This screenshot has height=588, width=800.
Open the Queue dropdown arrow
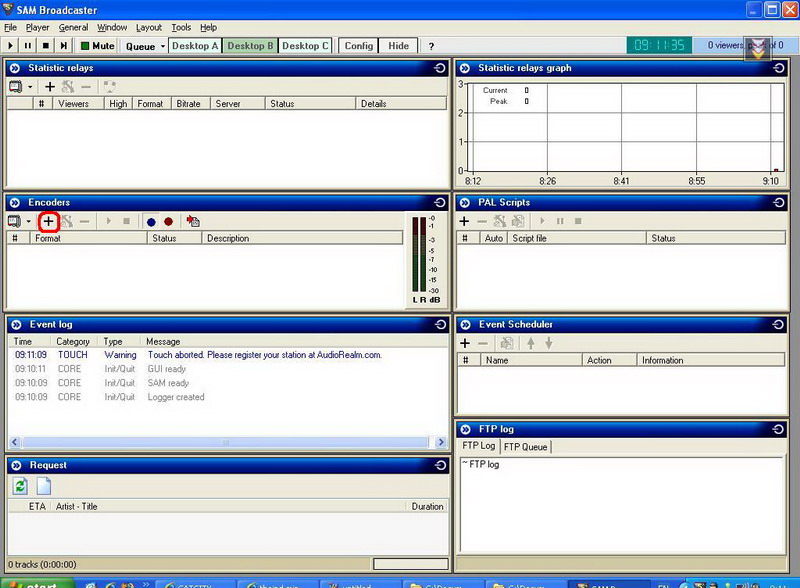pos(163,46)
